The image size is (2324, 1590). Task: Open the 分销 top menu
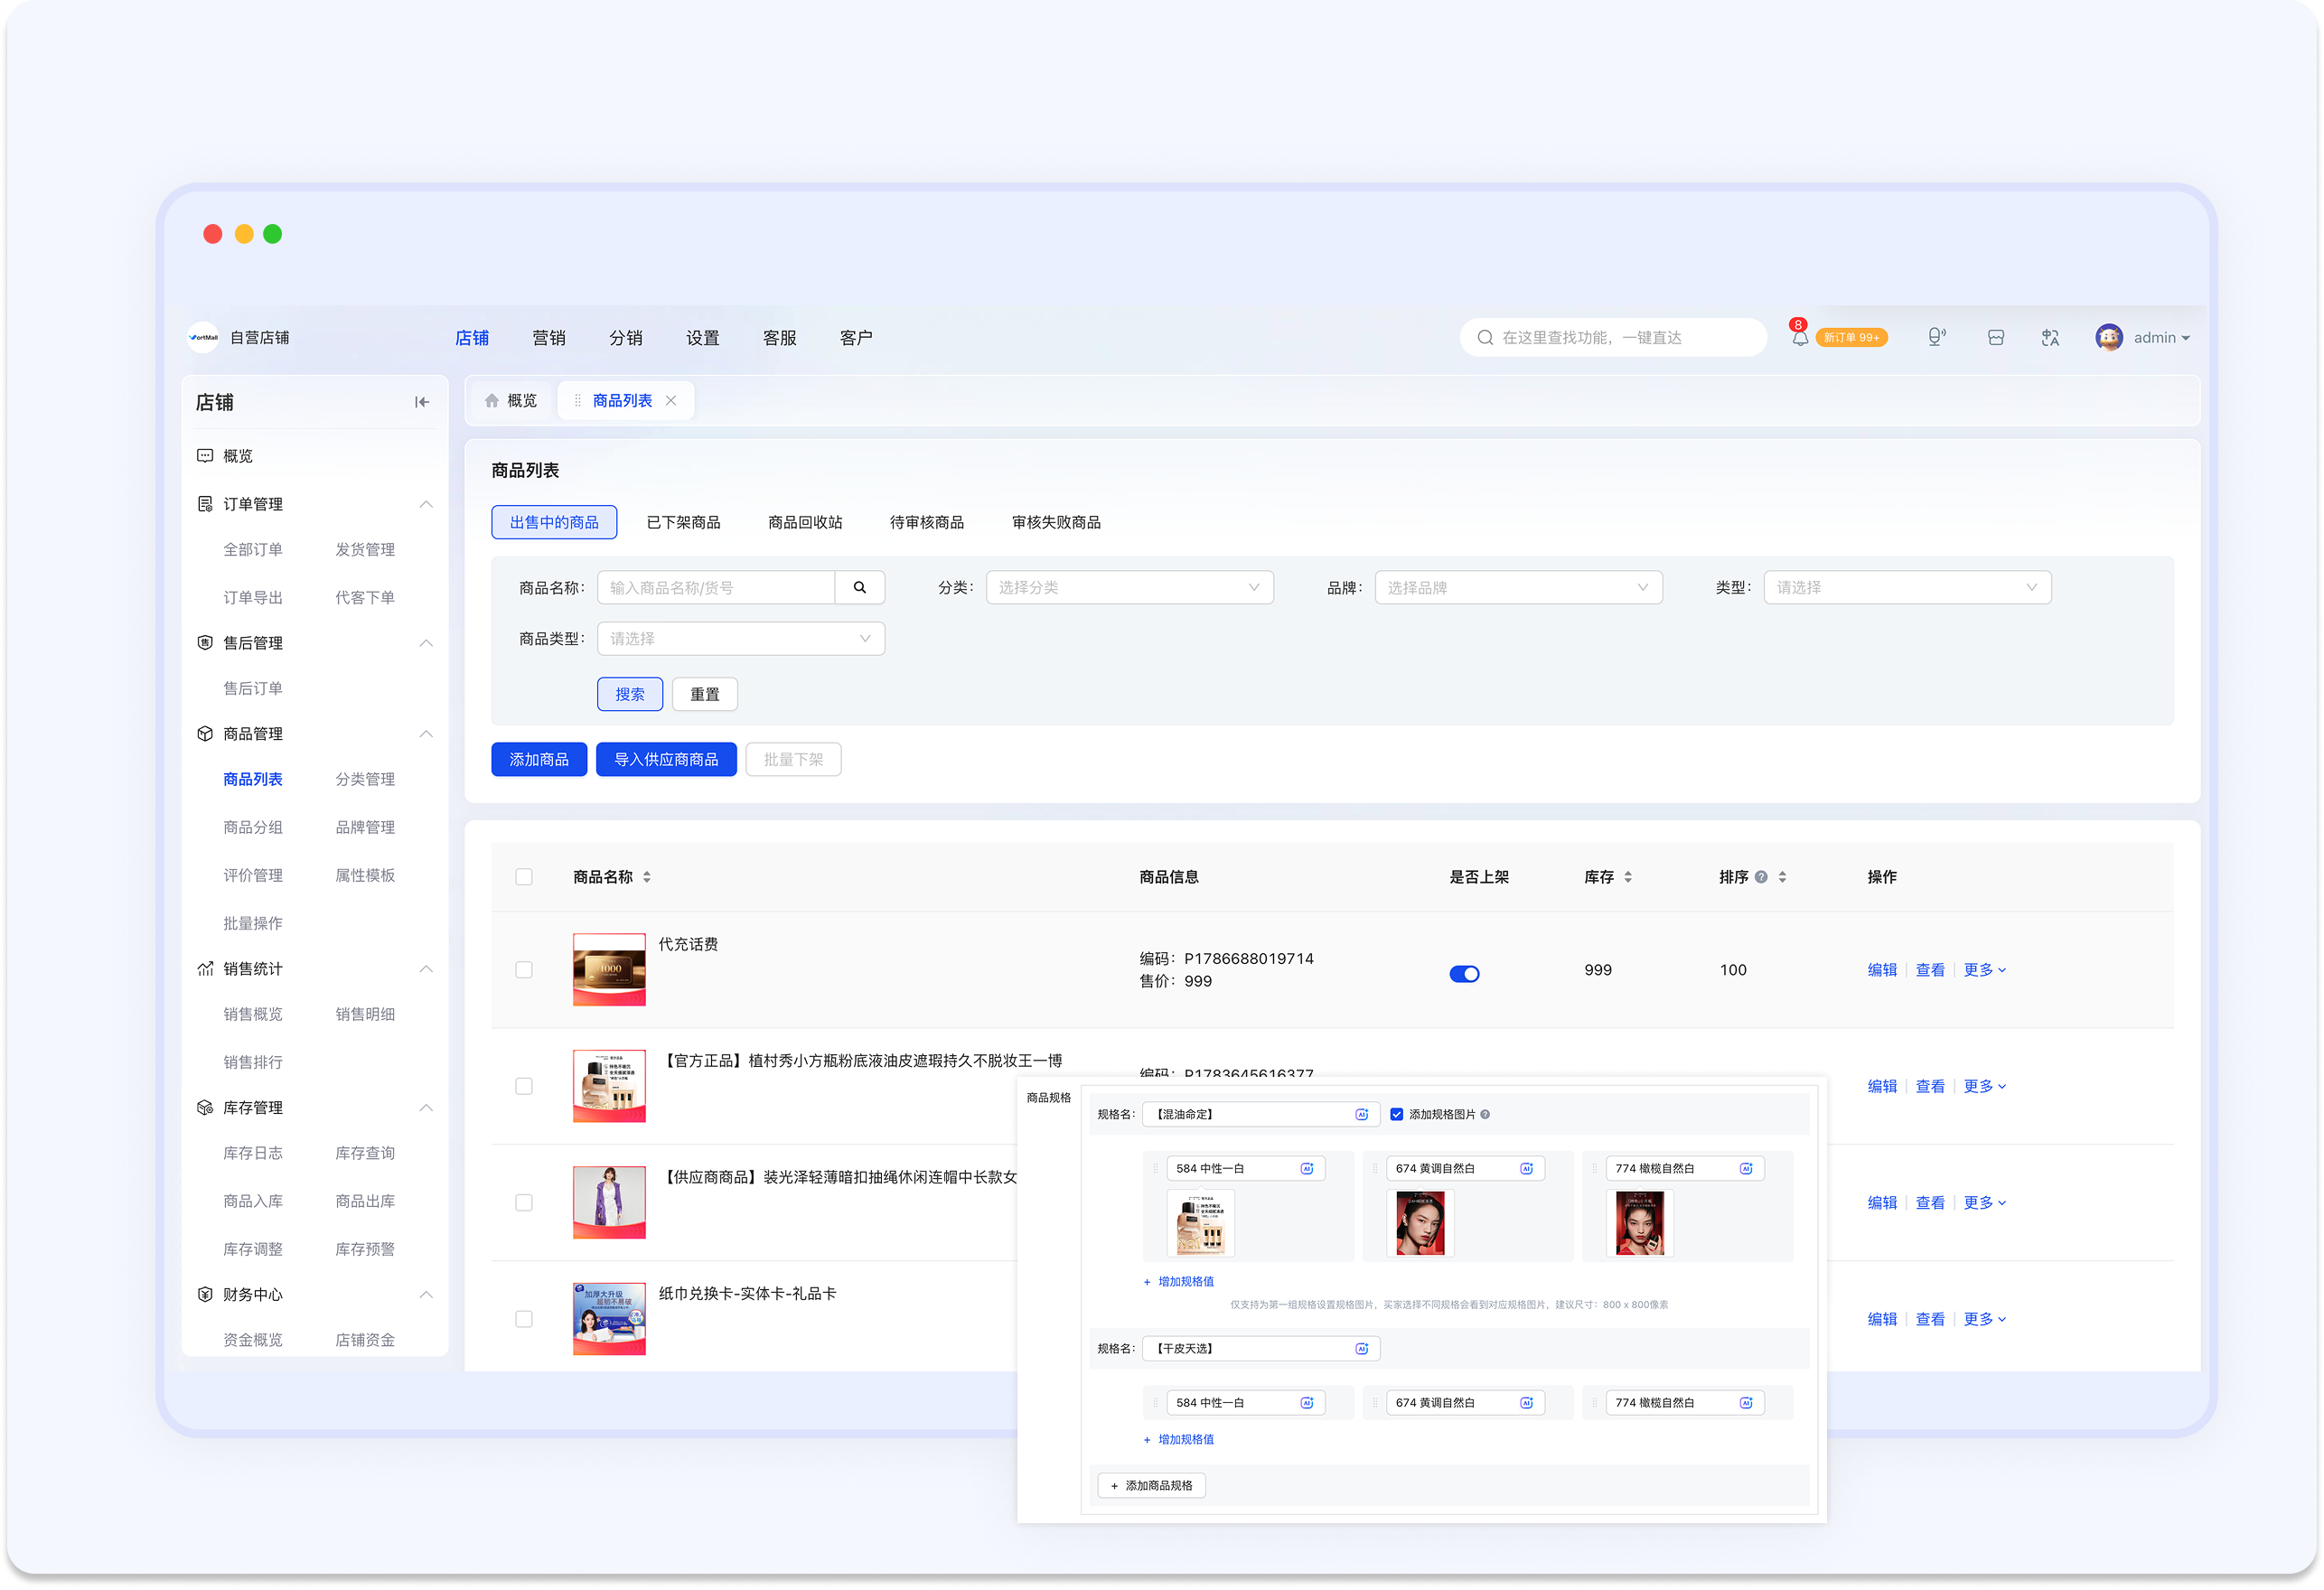pos(626,338)
